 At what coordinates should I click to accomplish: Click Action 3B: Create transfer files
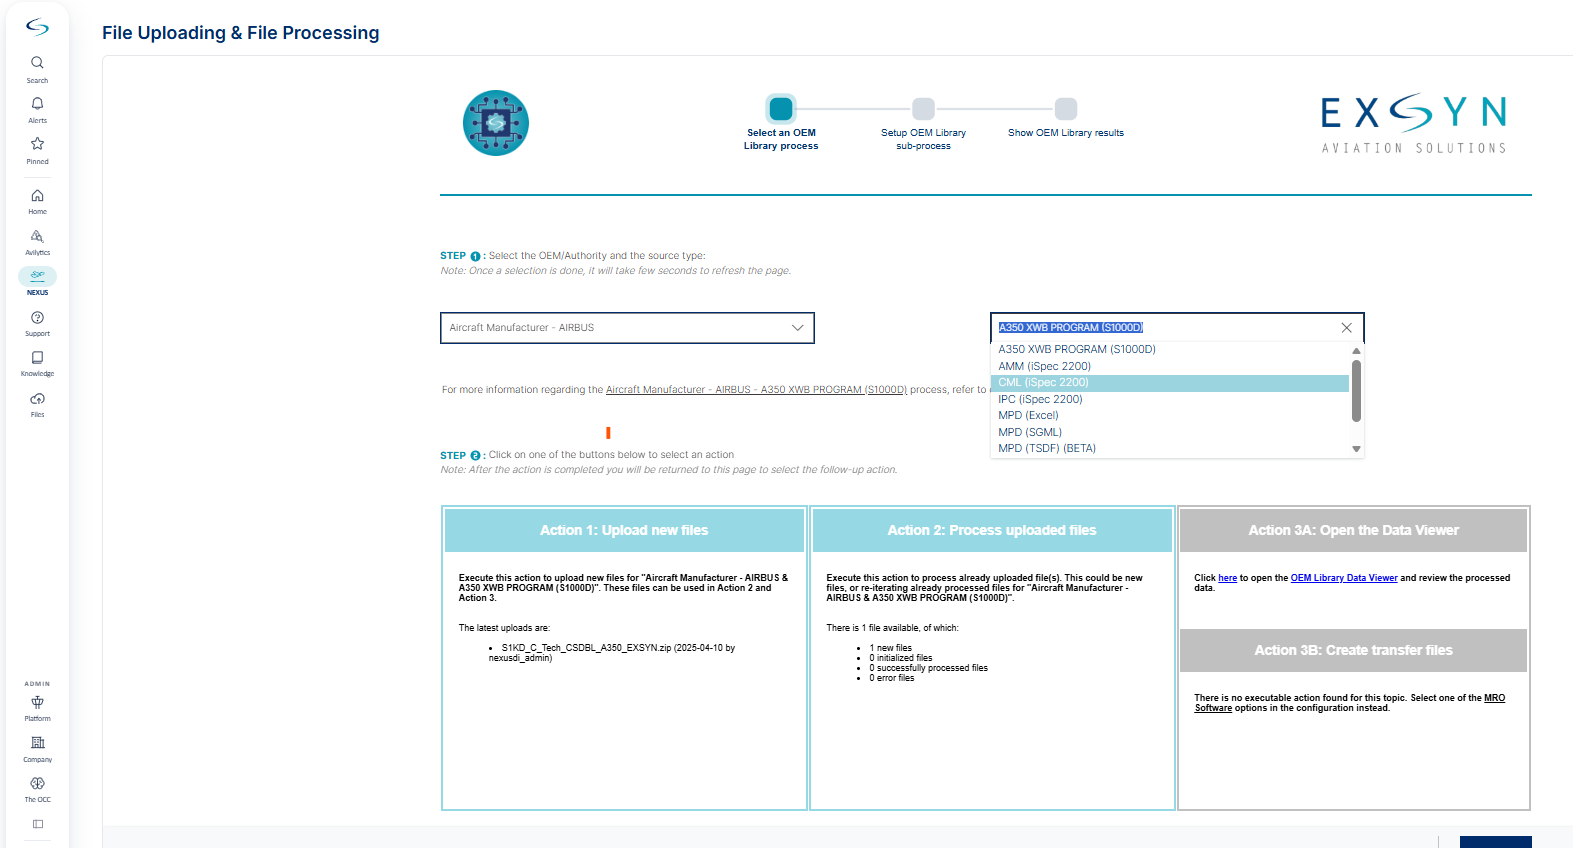(x=1353, y=650)
